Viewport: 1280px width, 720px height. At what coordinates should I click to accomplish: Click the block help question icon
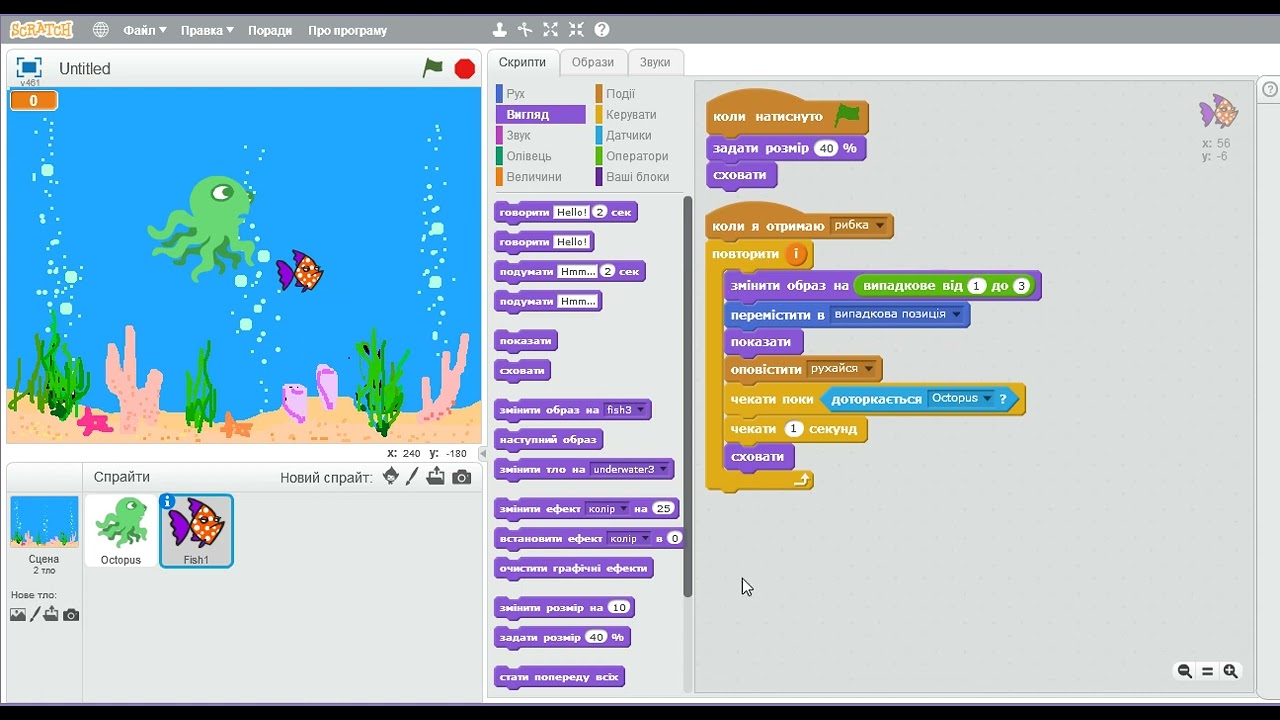point(602,30)
